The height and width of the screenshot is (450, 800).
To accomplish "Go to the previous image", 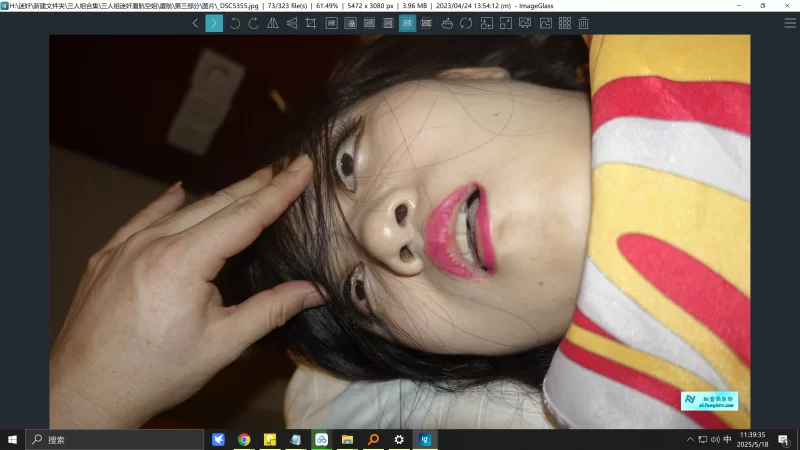I will pyautogui.click(x=195, y=23).
